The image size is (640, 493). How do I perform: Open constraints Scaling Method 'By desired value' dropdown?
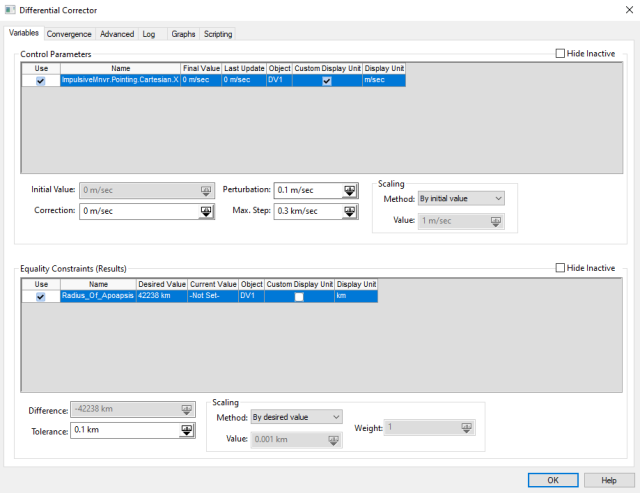click(x=295, y=416)
